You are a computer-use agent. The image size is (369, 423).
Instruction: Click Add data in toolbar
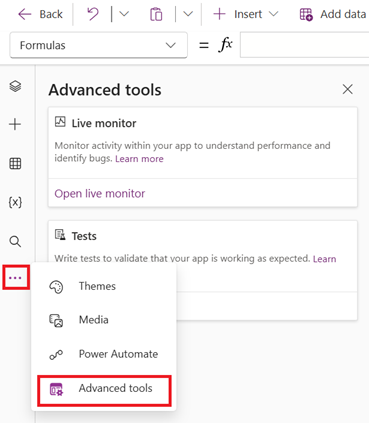pos(333,14)
